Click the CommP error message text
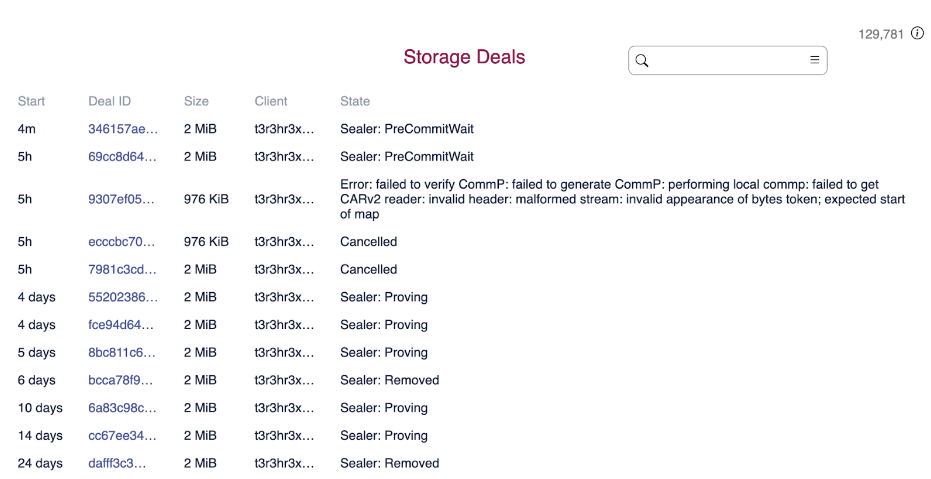 pyautogui.click(x=622, y=199)
